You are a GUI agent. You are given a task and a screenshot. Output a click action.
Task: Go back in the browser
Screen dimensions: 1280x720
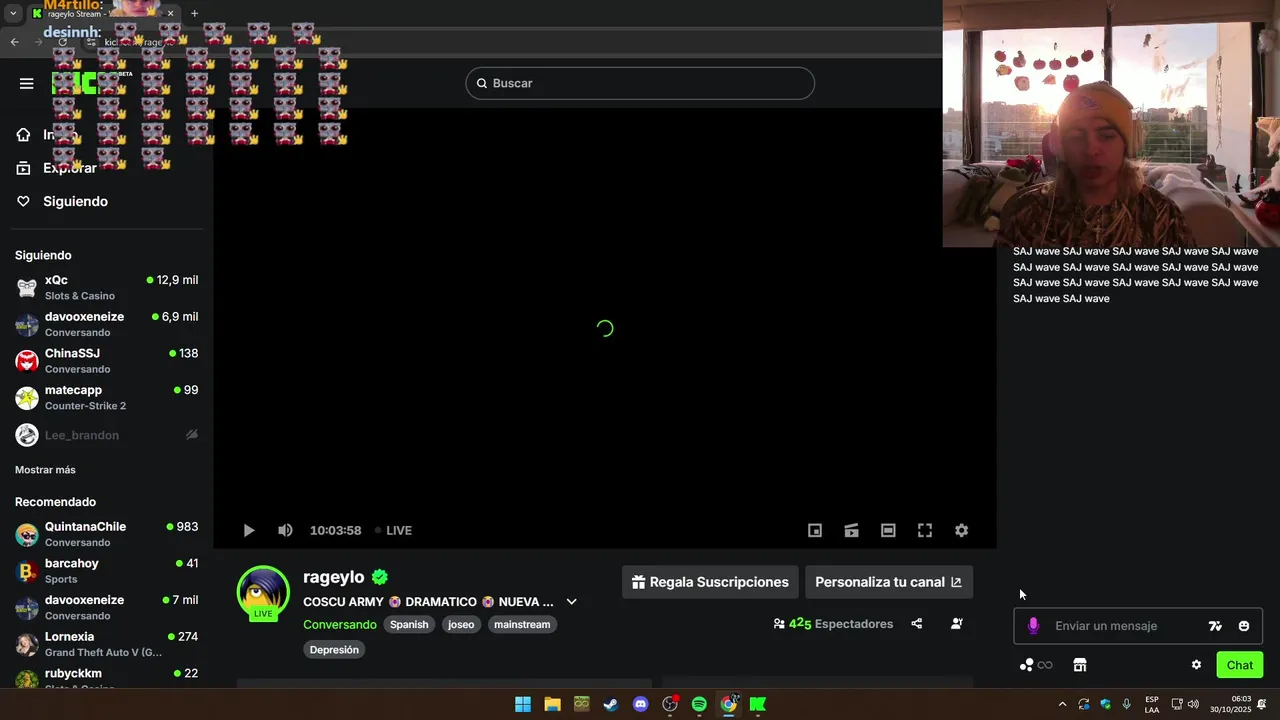(14, 42)
